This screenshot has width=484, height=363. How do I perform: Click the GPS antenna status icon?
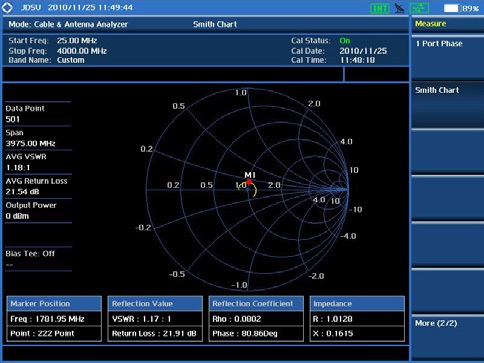[x=399, y=8]
